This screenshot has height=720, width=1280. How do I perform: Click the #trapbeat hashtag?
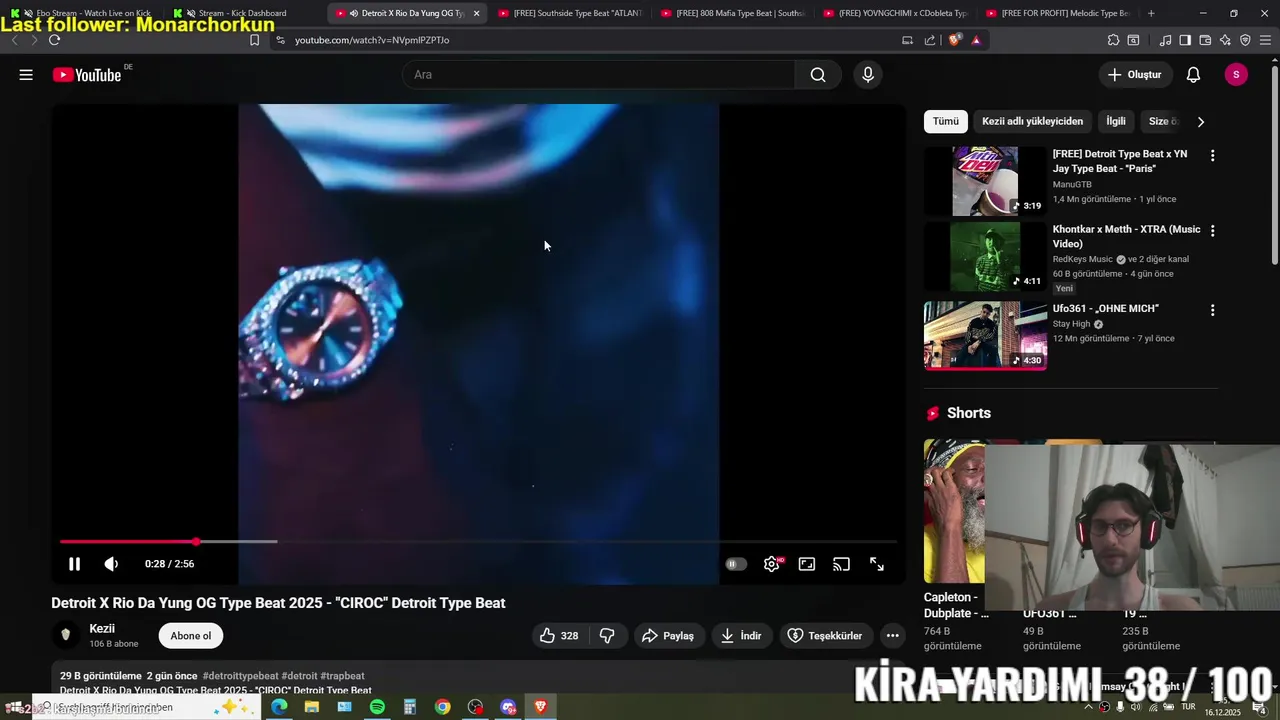342,676
